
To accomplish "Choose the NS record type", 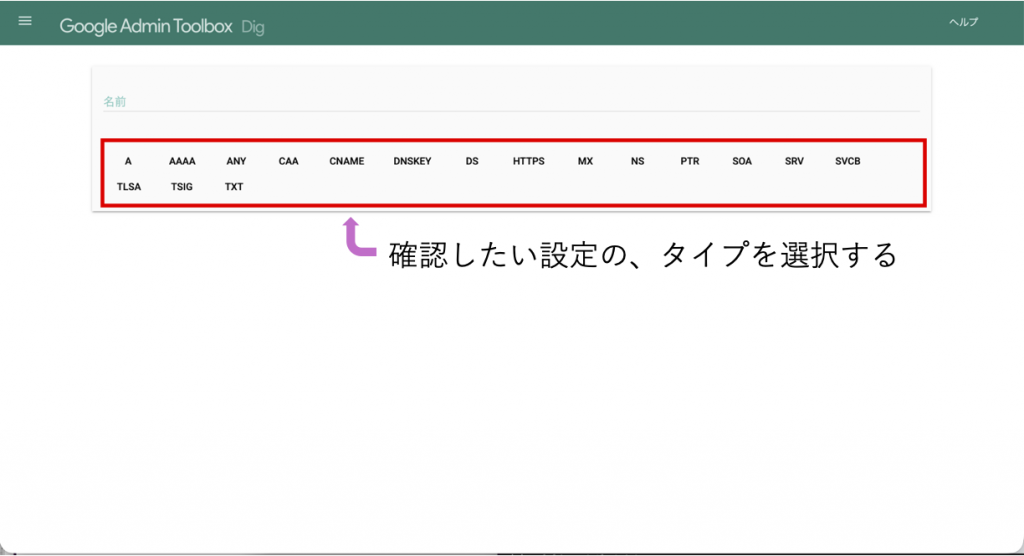I will [x=638, y=161].
